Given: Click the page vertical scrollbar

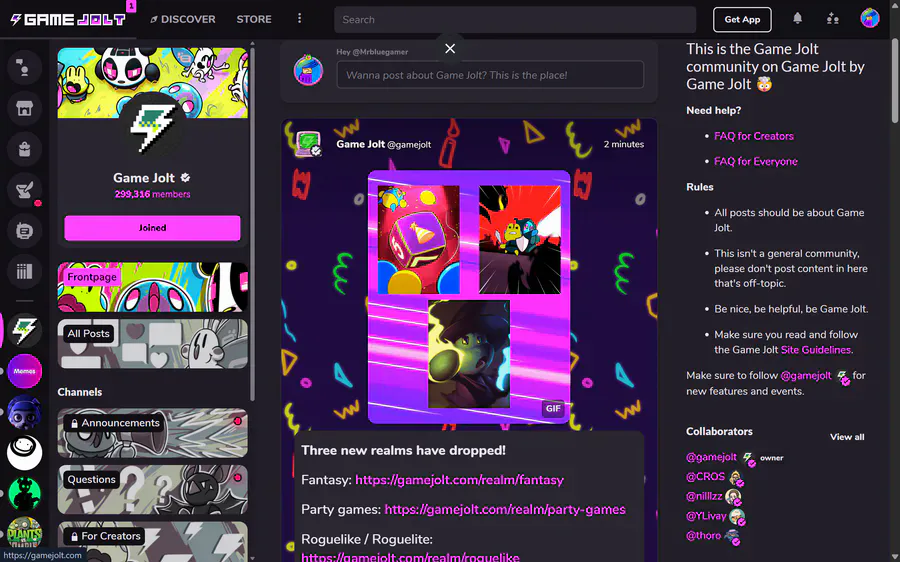Looking at the screenshot, I should [895, 80].
